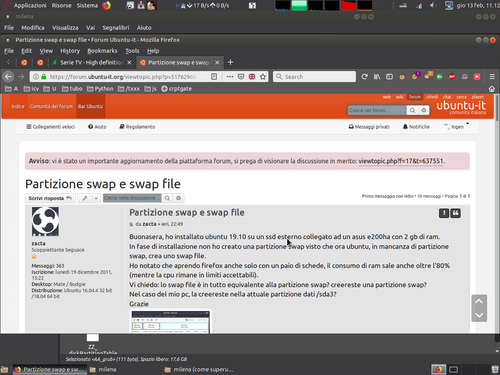Open the Notifiche dropdown
Image resolution: width=500 pixels, height=375 pixels.
pos(416,127)
